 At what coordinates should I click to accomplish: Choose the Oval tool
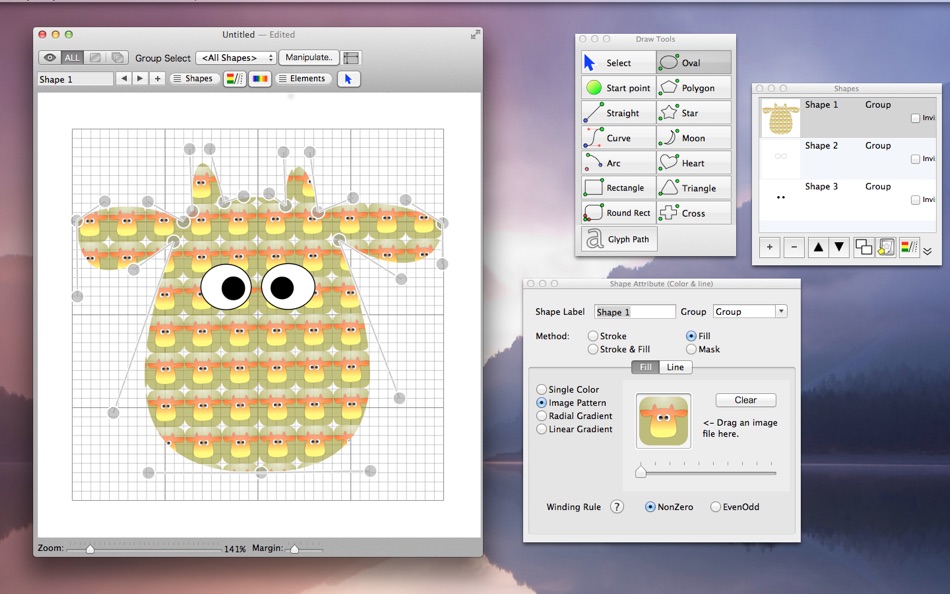click(x=694, y=62)
